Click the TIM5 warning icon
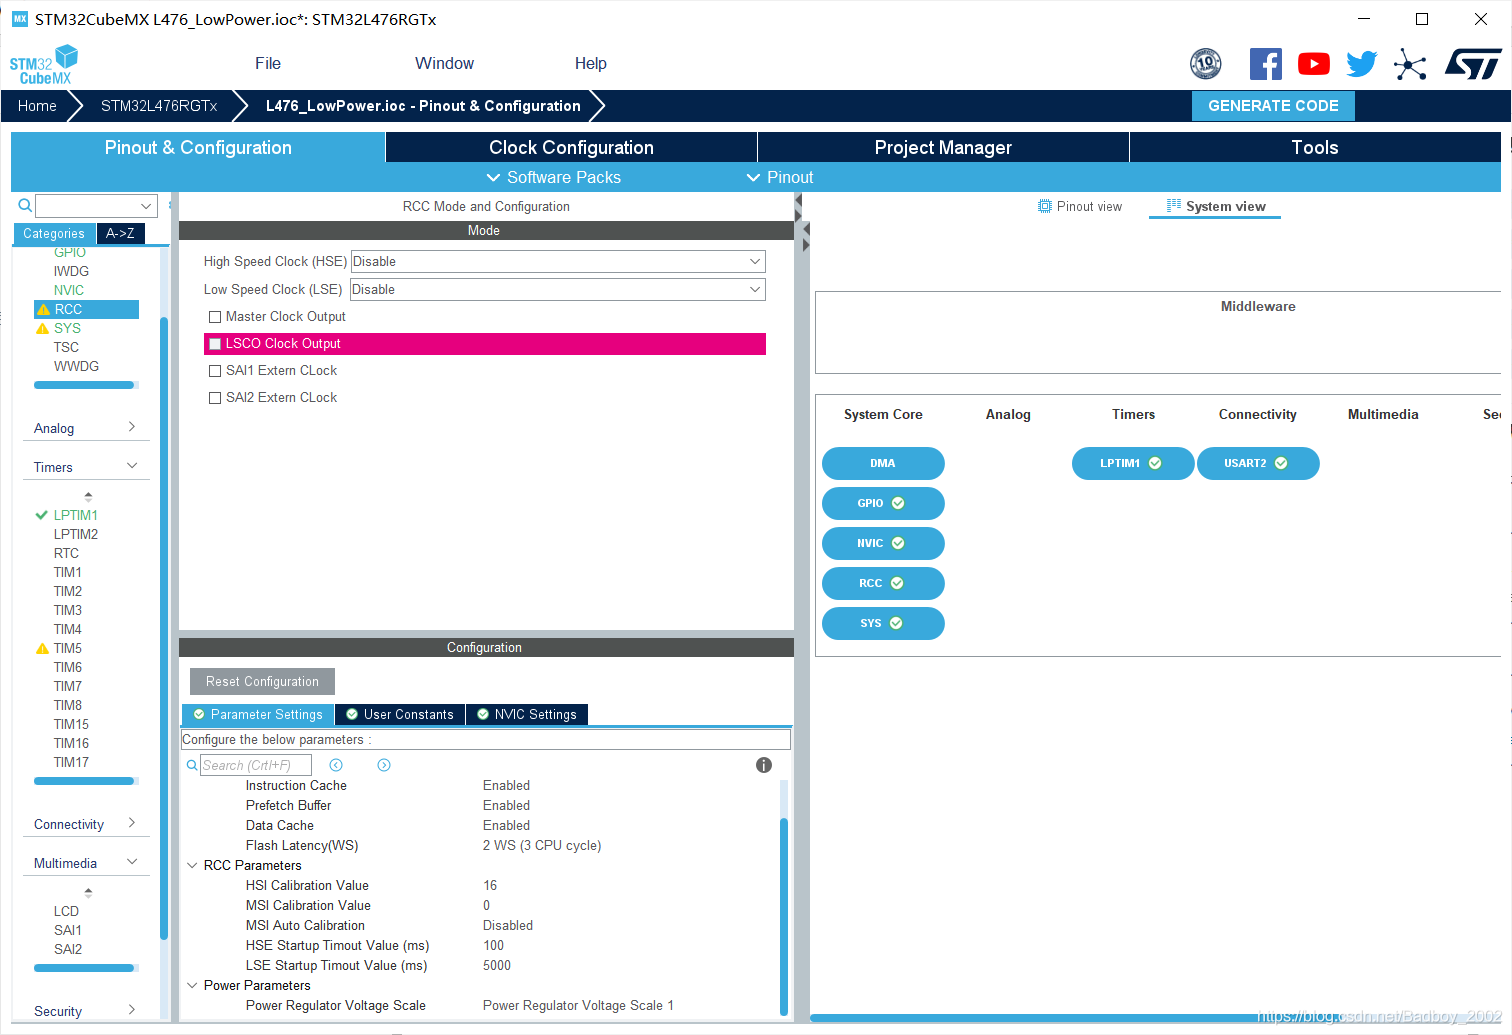Screen dimensions: 1512x1035 [42, 648]
